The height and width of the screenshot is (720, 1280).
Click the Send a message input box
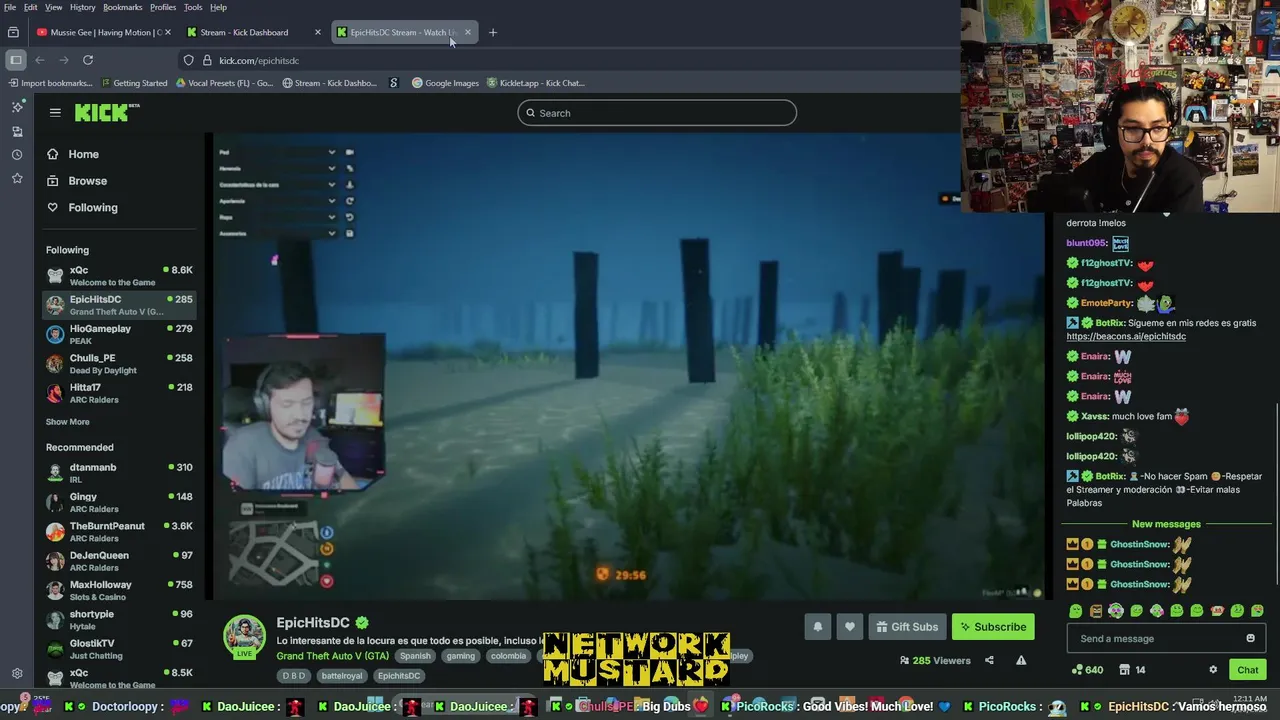click(x=1166, y=638)
